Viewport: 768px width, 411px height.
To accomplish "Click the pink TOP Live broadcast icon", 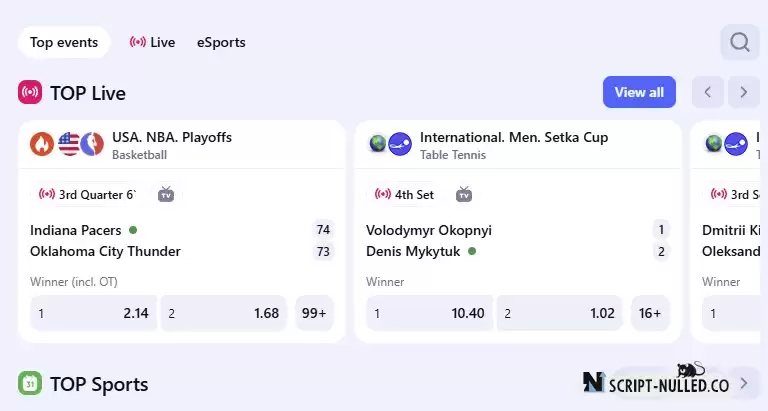I will tap(30, 92).
